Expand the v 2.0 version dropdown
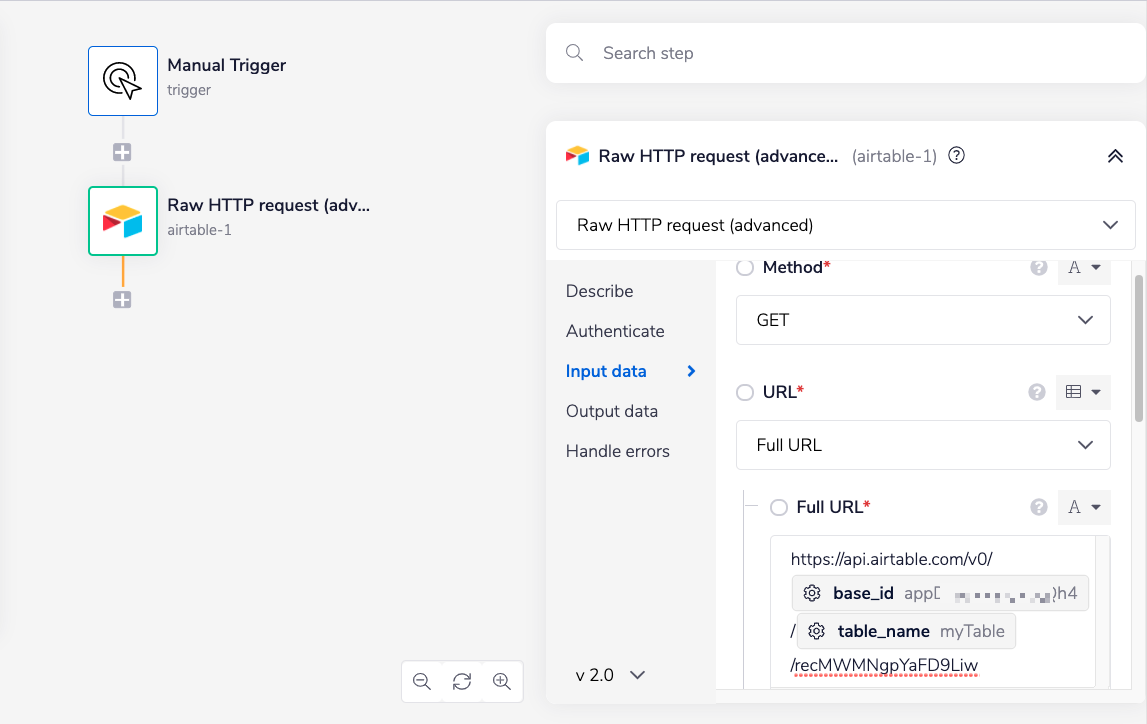1147x724 pixels. coord(609,675)
